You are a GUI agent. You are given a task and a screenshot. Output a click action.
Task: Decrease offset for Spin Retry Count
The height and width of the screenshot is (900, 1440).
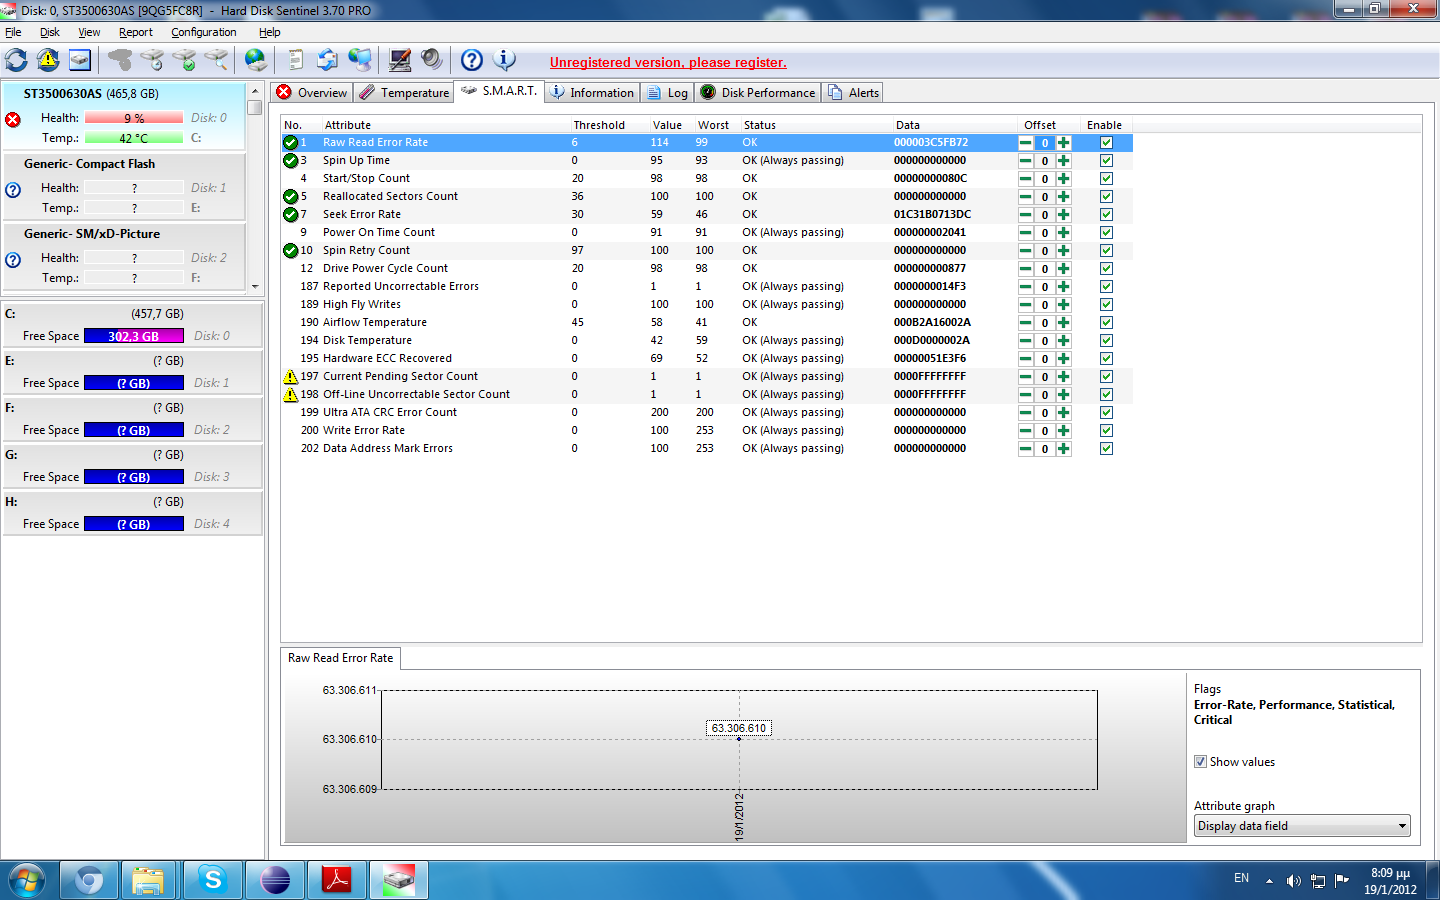pos(1026,251)
